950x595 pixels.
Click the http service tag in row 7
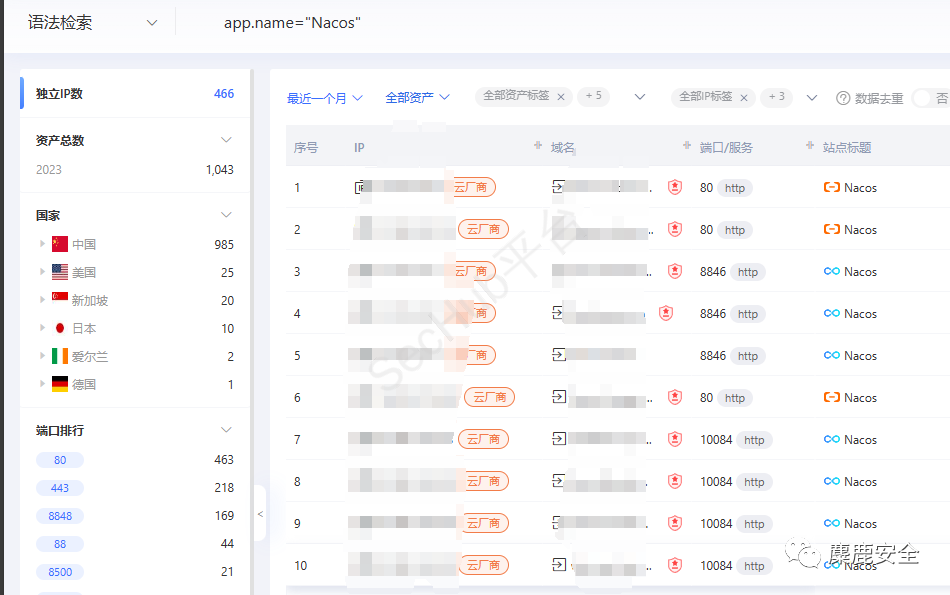(x=754, y=440)
